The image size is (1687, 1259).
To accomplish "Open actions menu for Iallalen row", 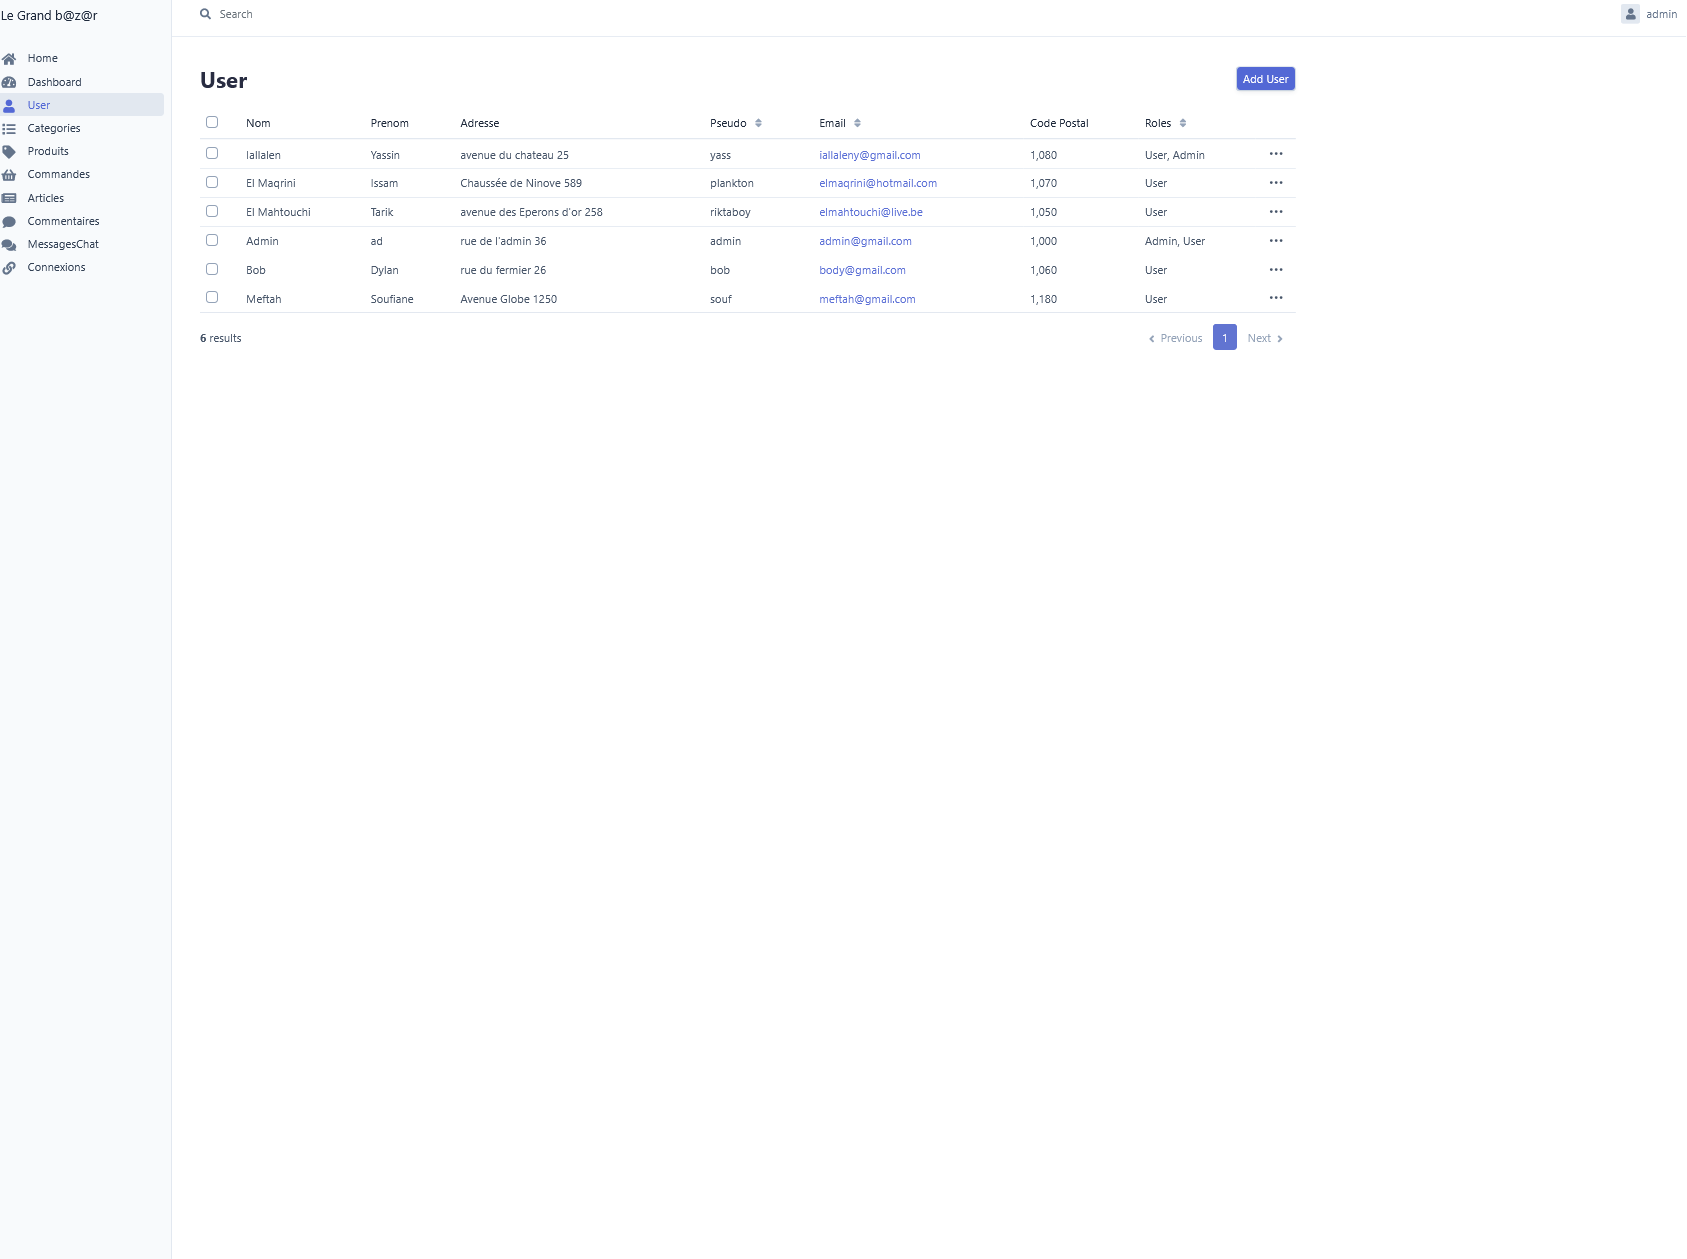I will [1276, 154].
